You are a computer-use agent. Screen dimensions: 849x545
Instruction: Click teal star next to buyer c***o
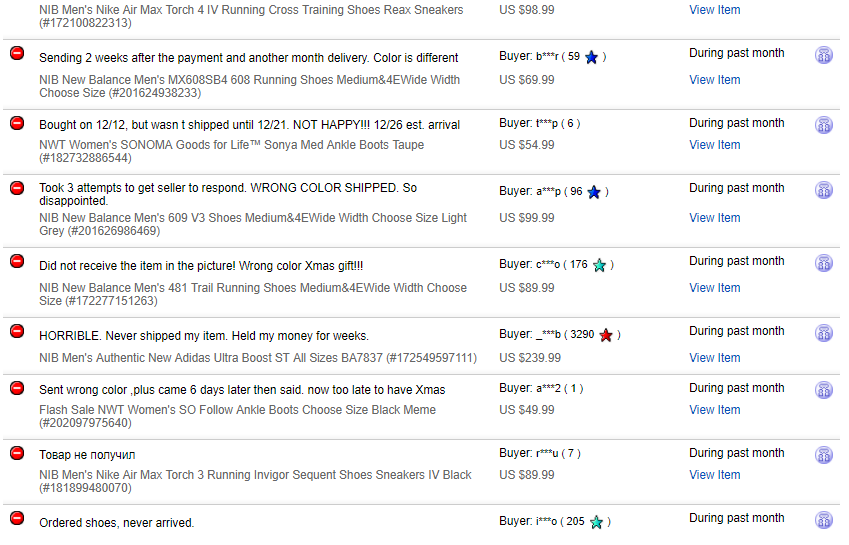[599, 265]
